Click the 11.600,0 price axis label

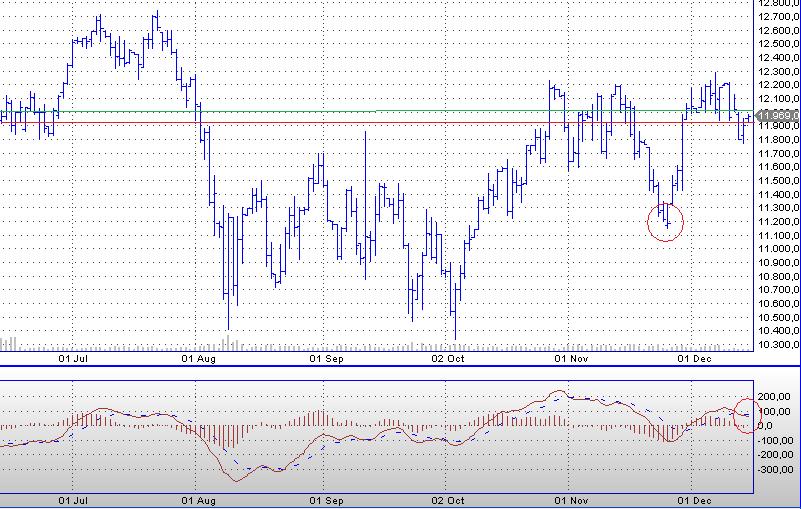(779, 167)
